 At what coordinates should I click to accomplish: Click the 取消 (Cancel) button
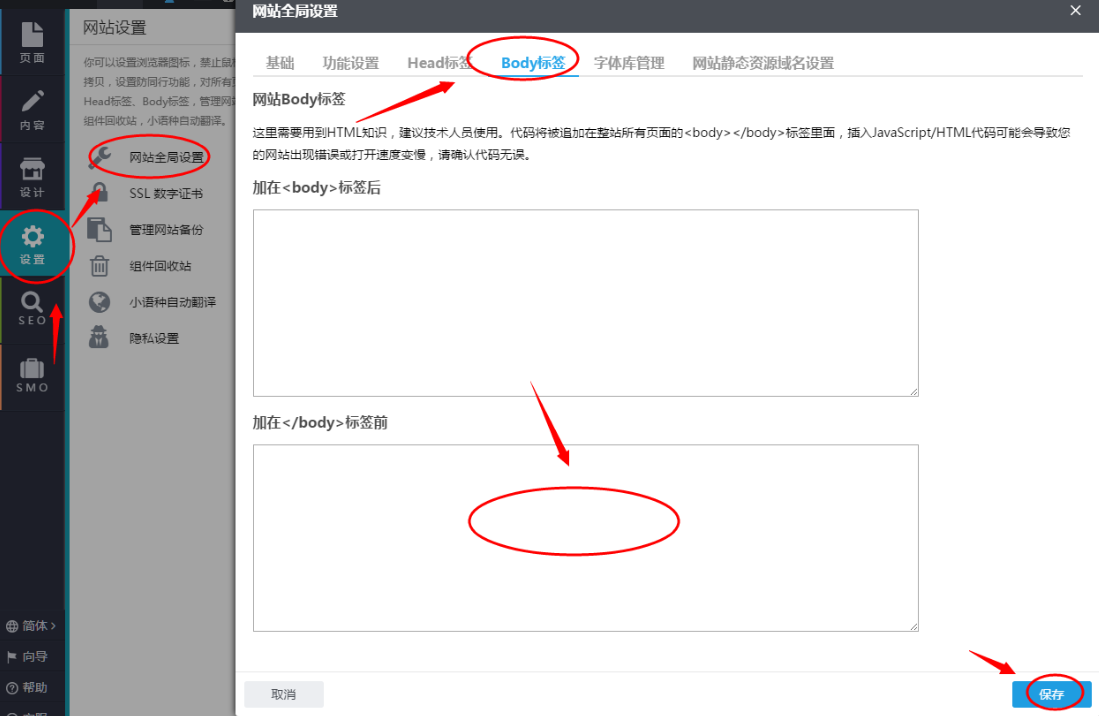[x=284, y=693]
